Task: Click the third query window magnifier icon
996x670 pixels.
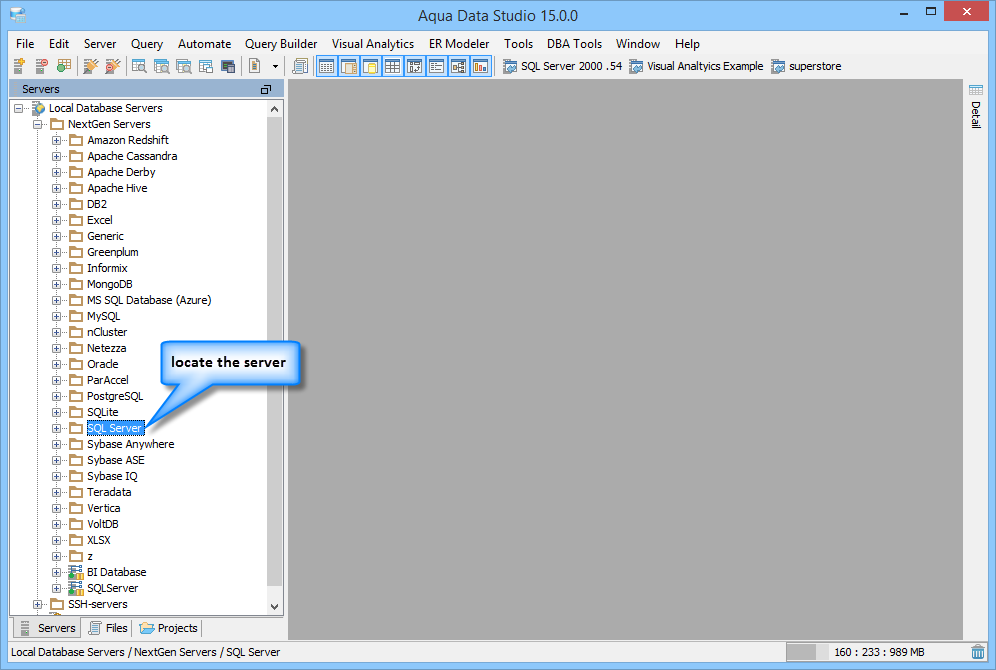Action: coord(184,66)
